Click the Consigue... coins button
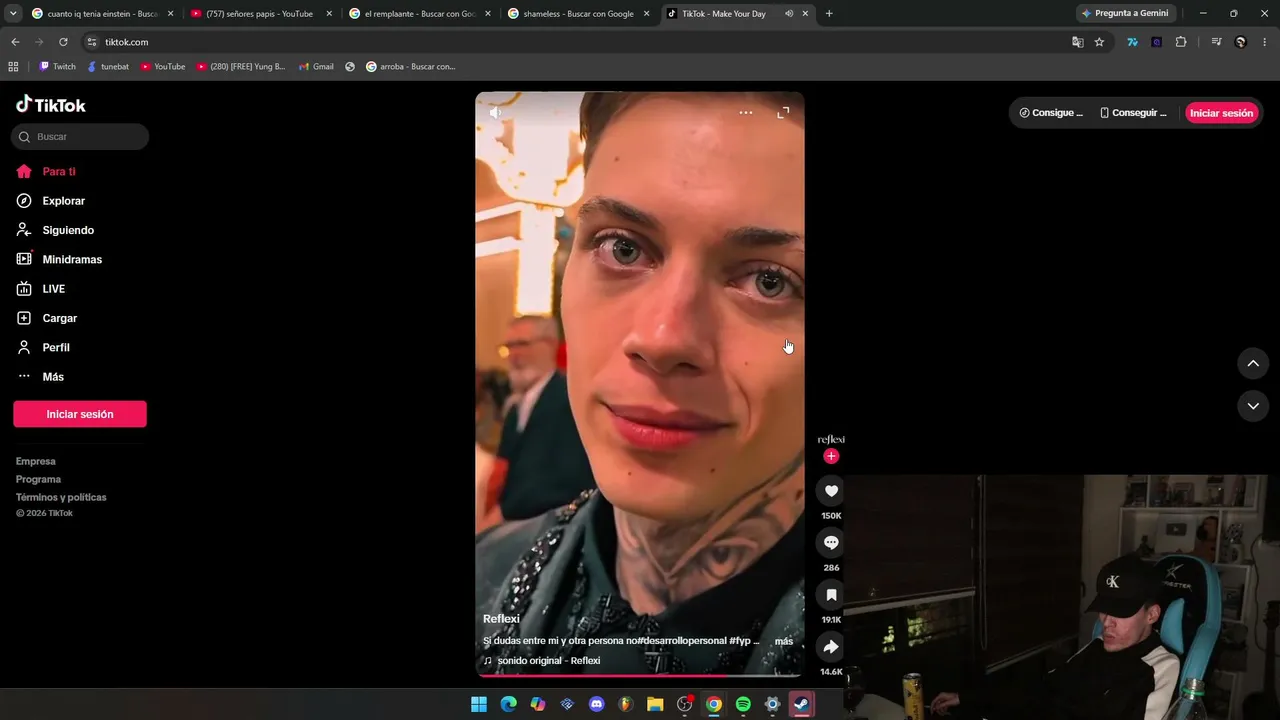The image size is (1280, 720). coord(1051,113)
